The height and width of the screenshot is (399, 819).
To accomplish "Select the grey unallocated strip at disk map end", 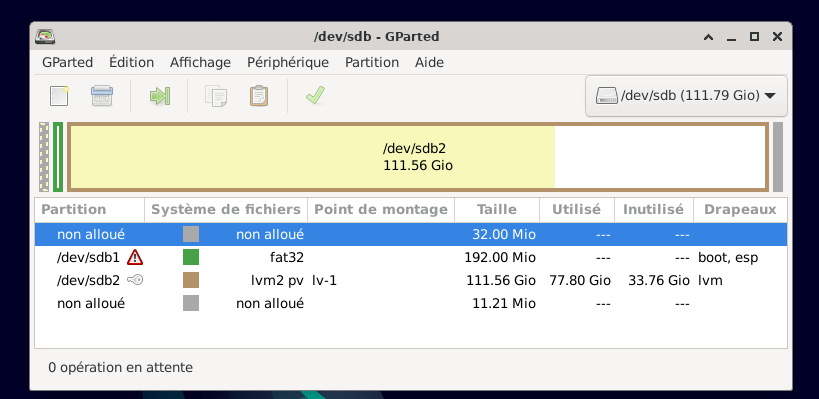I will (x=778, y=157).
